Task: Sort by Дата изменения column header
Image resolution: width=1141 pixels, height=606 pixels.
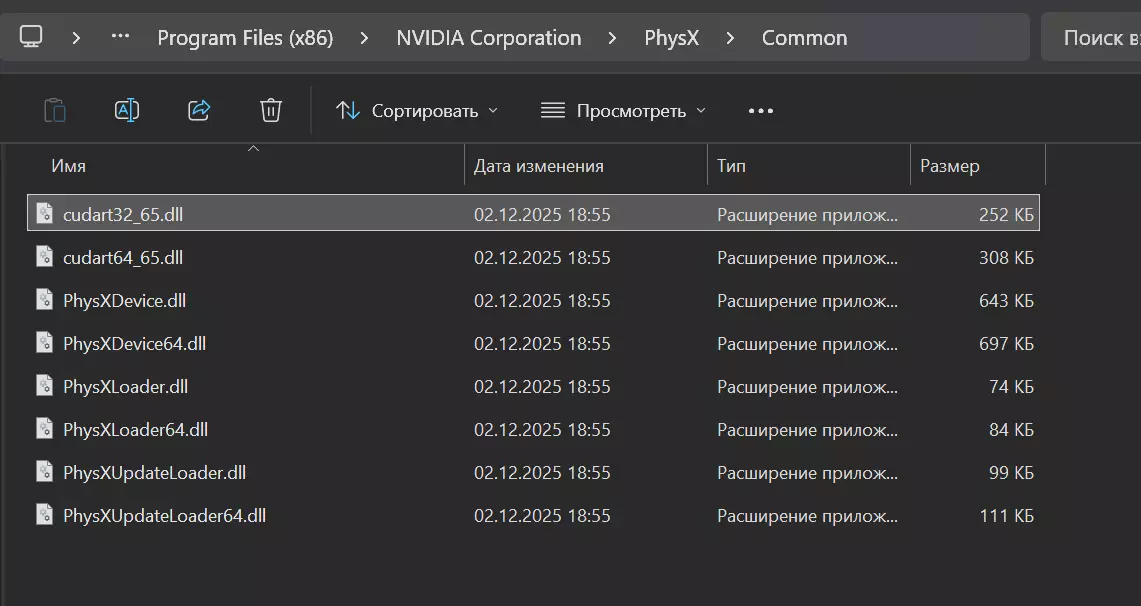Action: tap(538, 166)
